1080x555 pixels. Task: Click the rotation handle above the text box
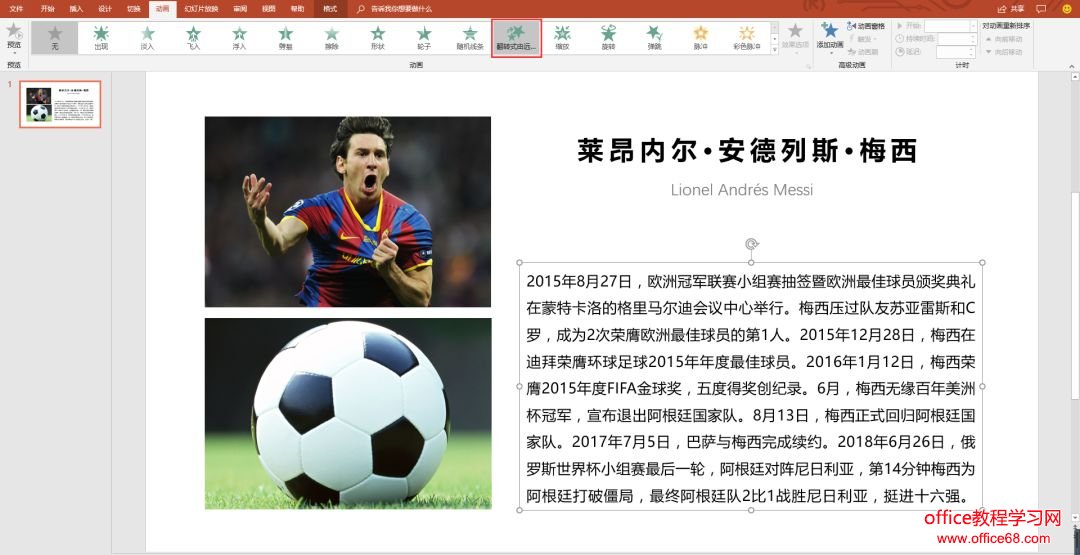(751, 243)
